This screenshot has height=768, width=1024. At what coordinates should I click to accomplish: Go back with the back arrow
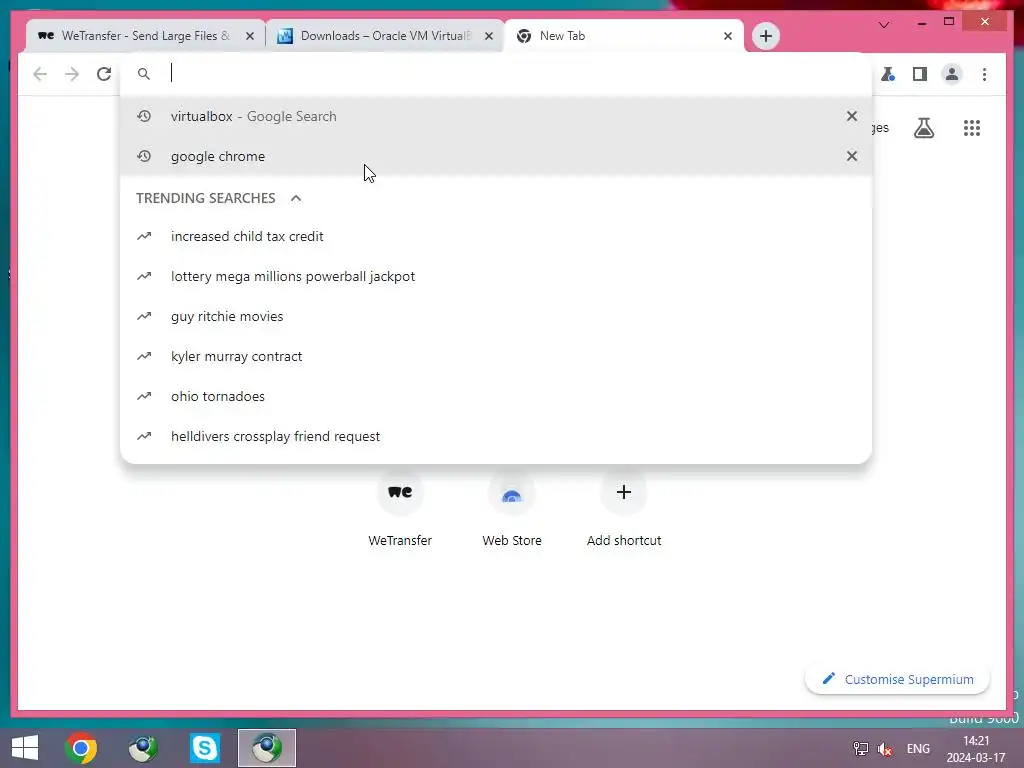pyautogui.click(x=40, y=74)
